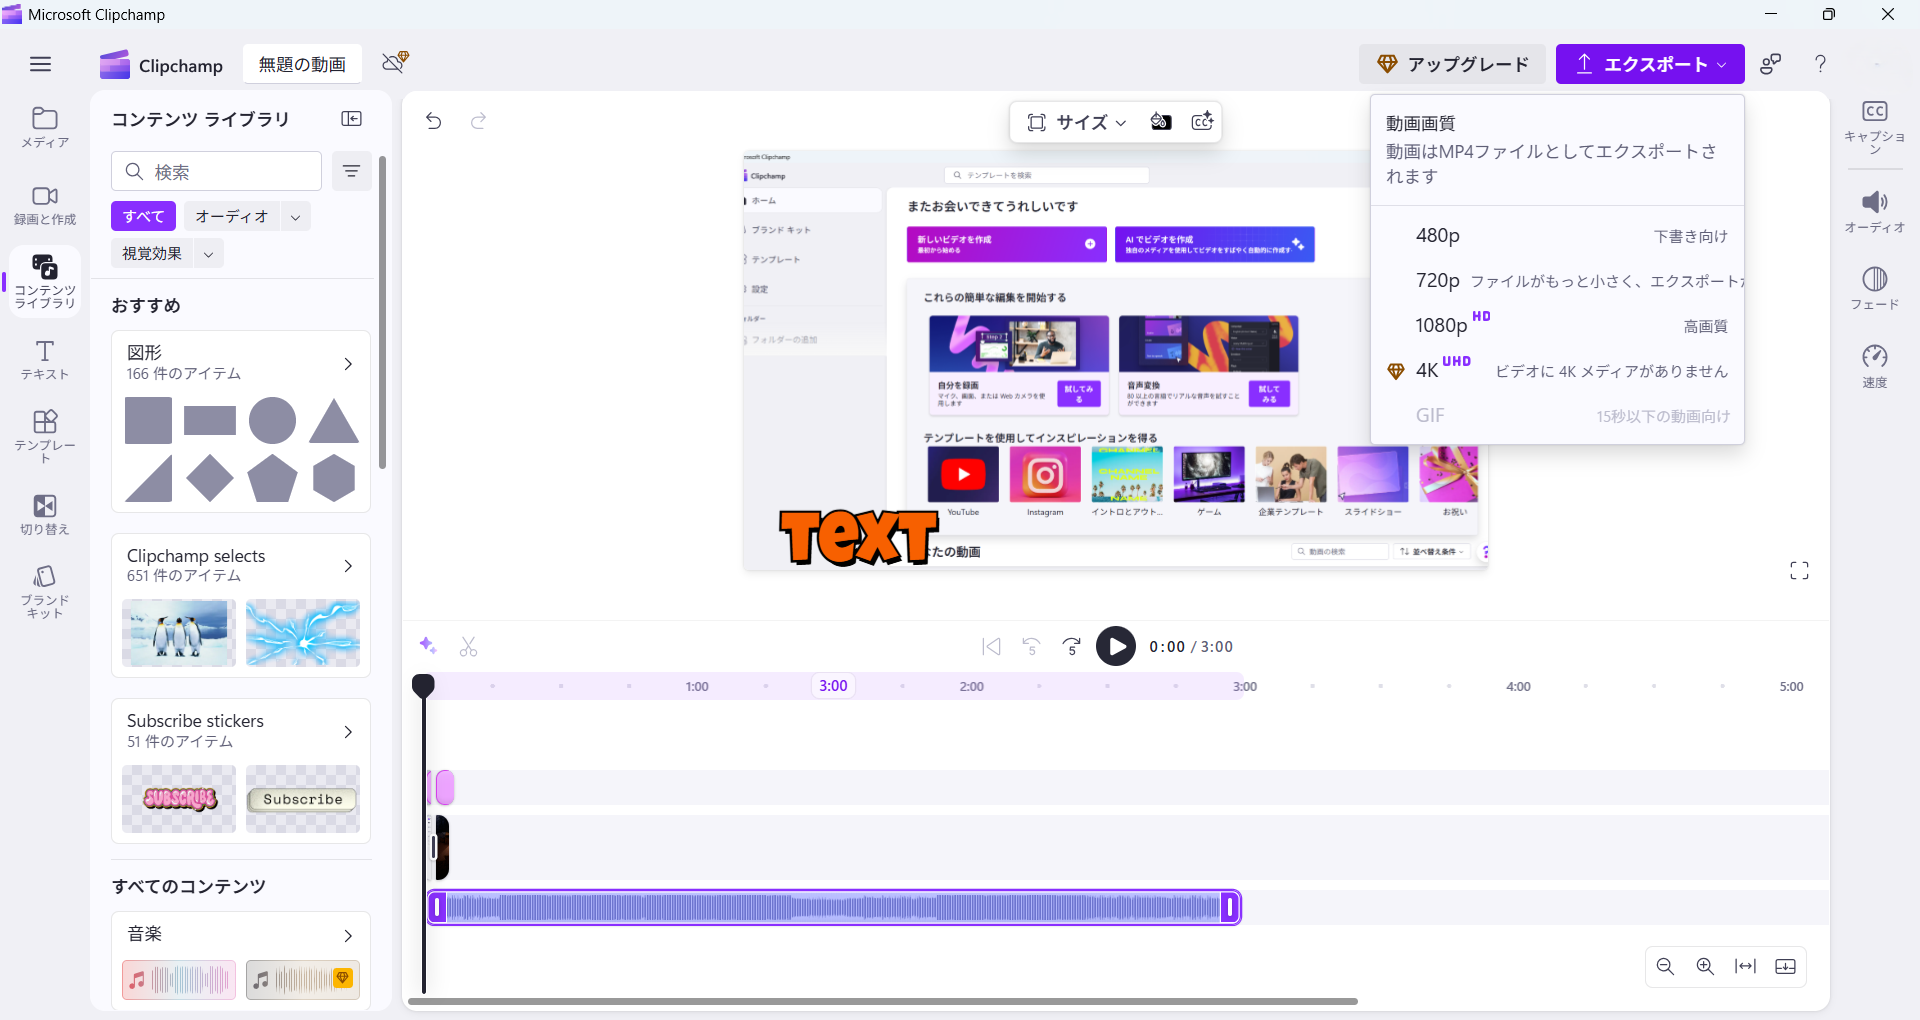Expand the オーディオ filter dropdown

pos(295,217)
